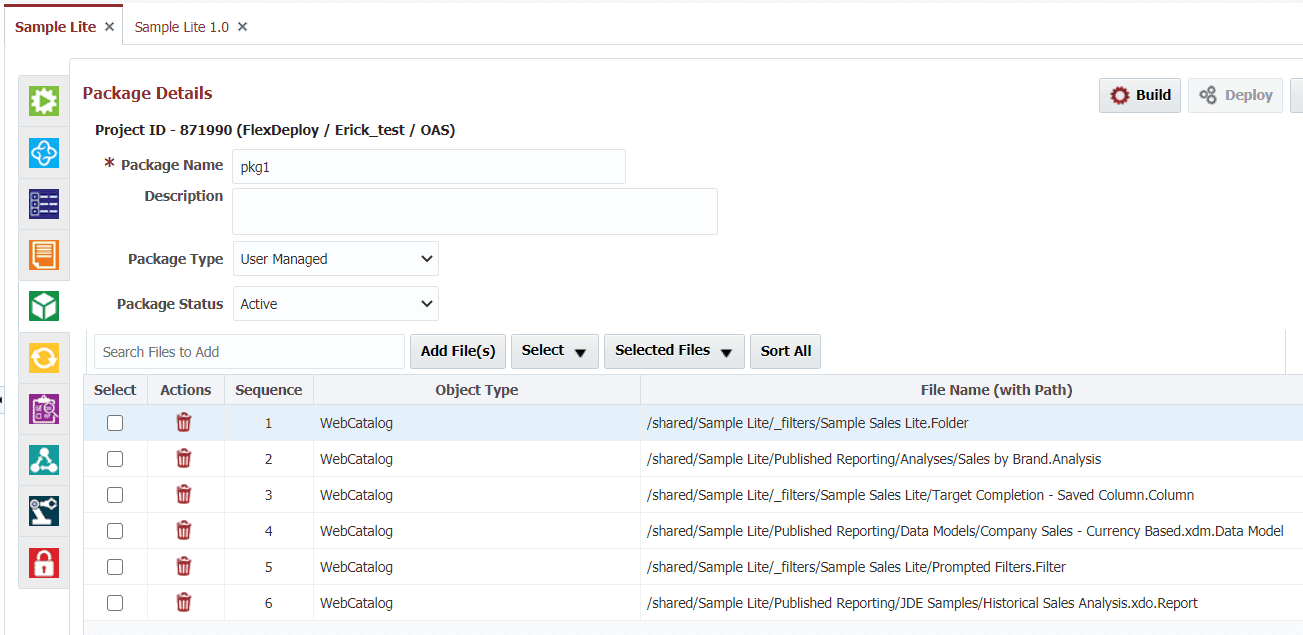Switch to the Sample Lite 1.0 tab
The height and width of the screenshot is (635, 1303).
point(182,27)
